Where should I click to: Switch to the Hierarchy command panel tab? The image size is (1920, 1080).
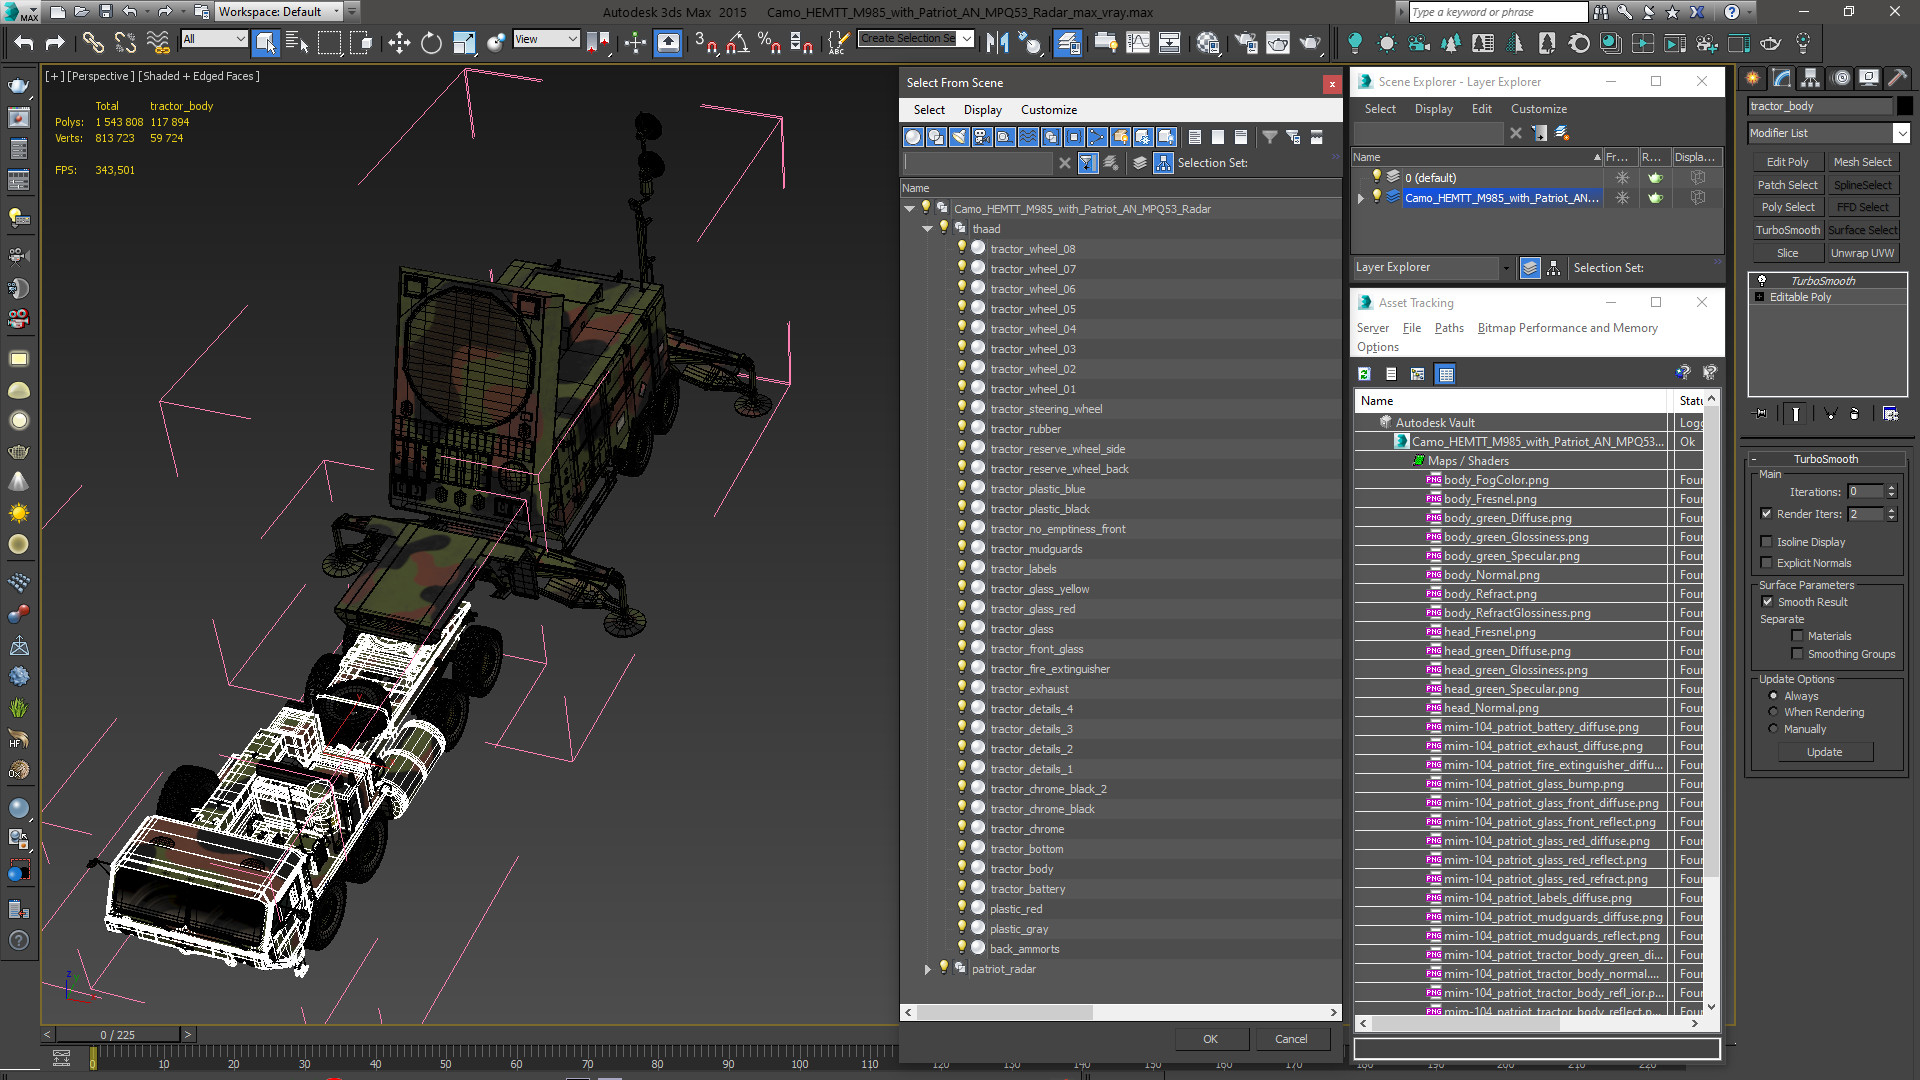1810,78
